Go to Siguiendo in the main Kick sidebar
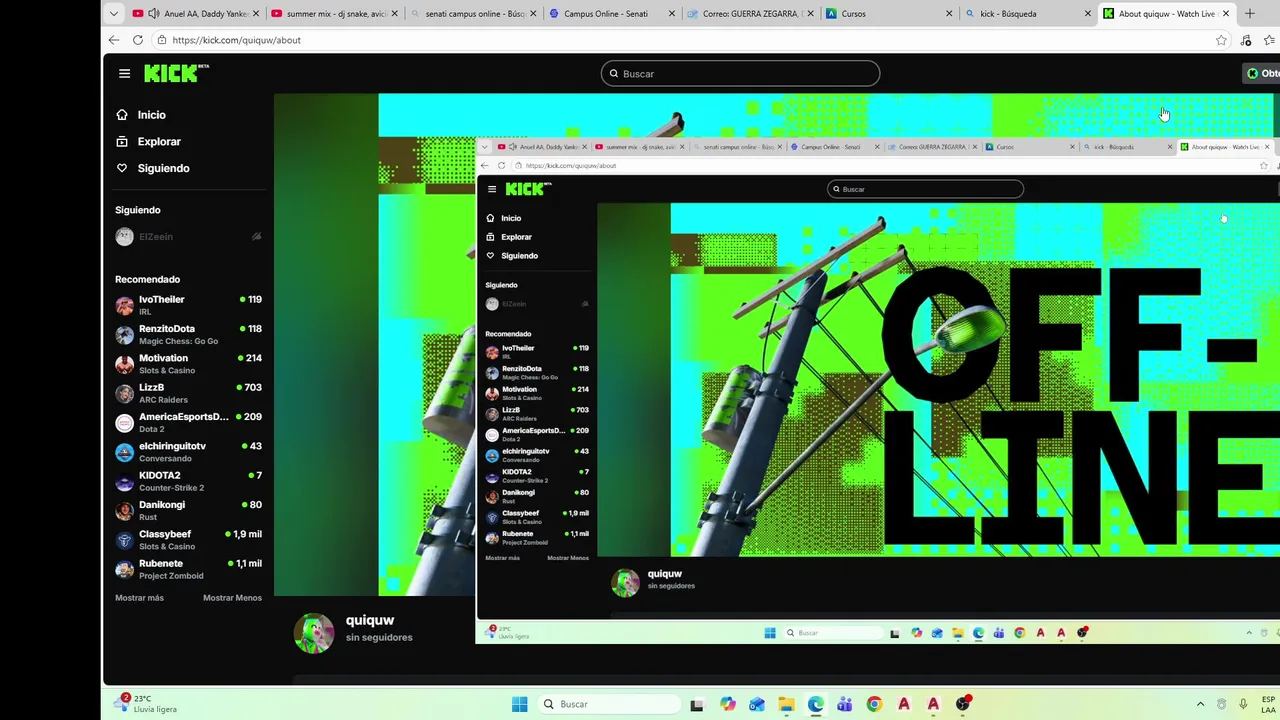This screenshot has height=720, width=1280. [x=163, y=168]
